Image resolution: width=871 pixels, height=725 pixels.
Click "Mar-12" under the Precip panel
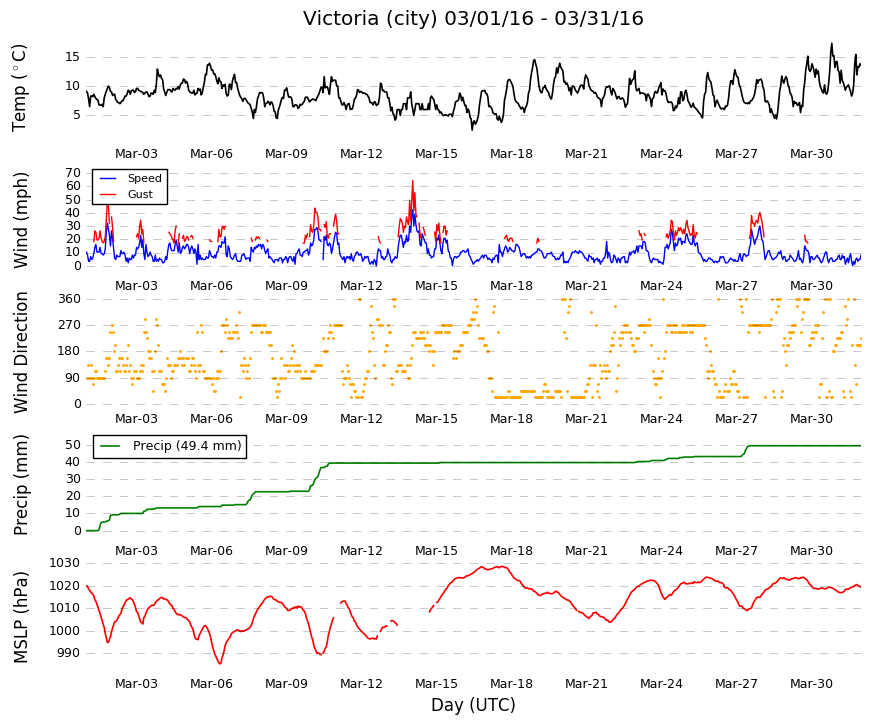[361, 551]
